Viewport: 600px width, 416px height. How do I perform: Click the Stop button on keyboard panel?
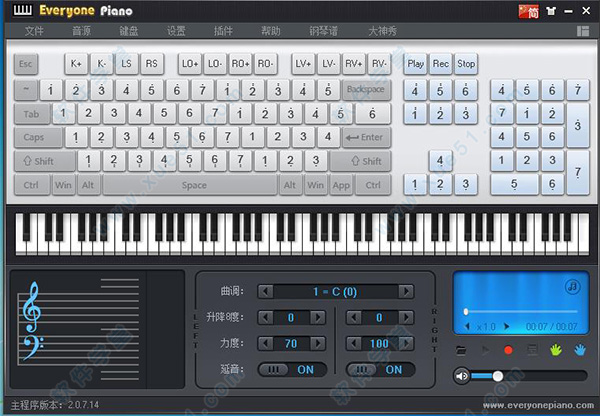[466, 64]
